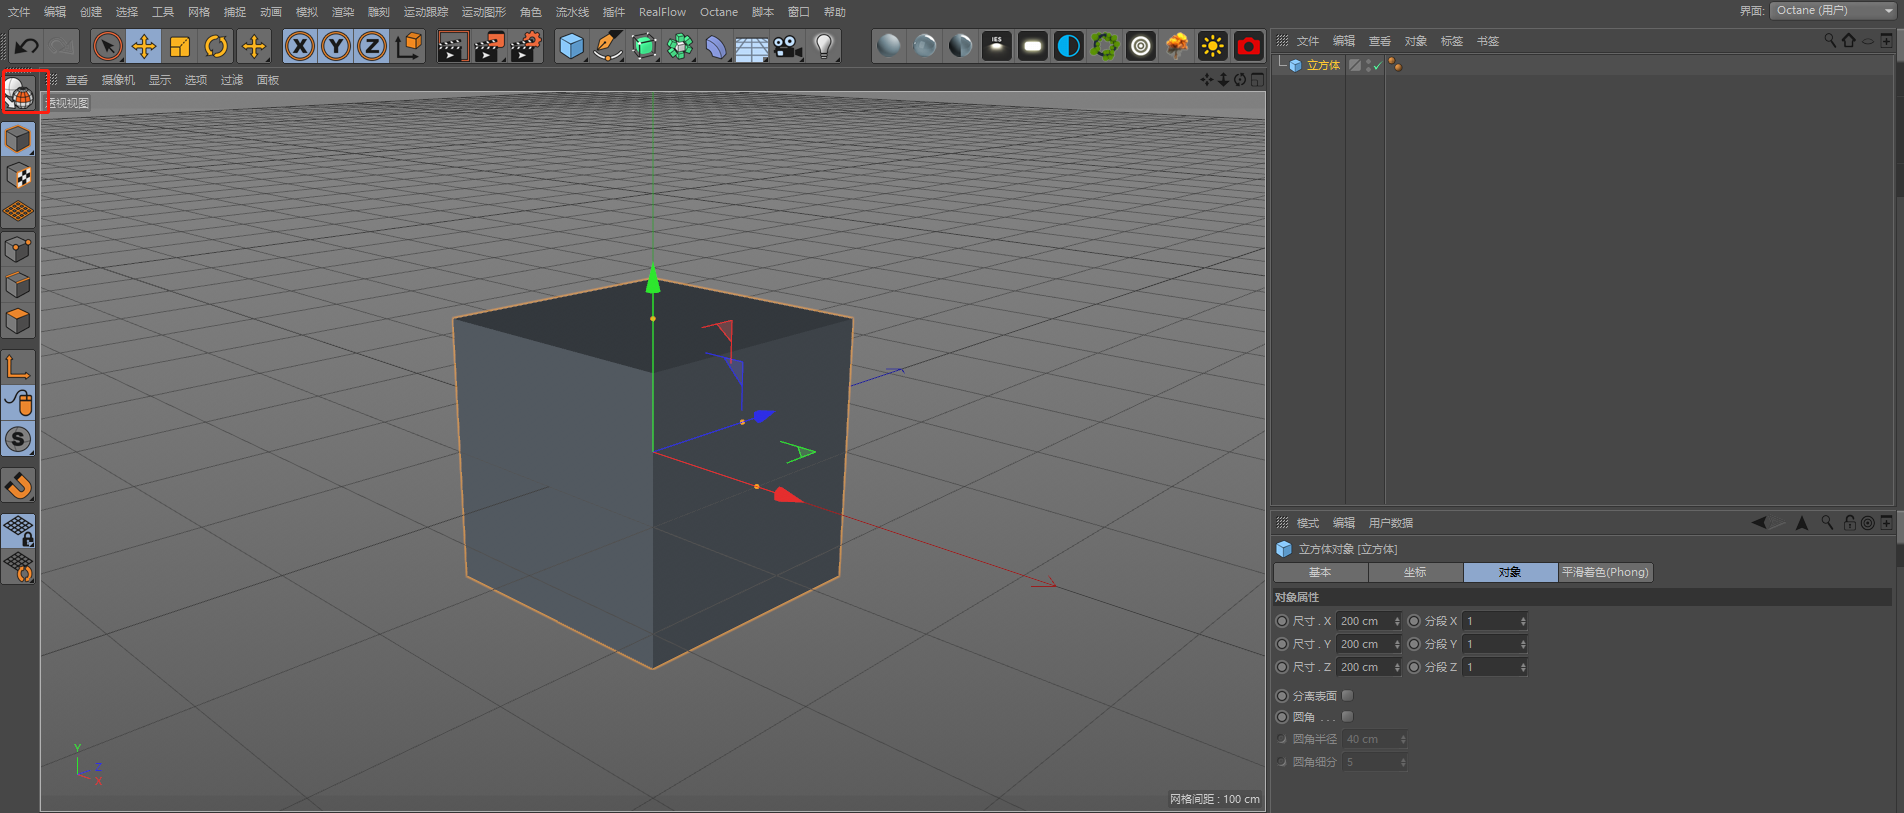The height and width of the screenshot is (813, 1904).
Task: Open the deformer tool icon
Action: [716, 46]
